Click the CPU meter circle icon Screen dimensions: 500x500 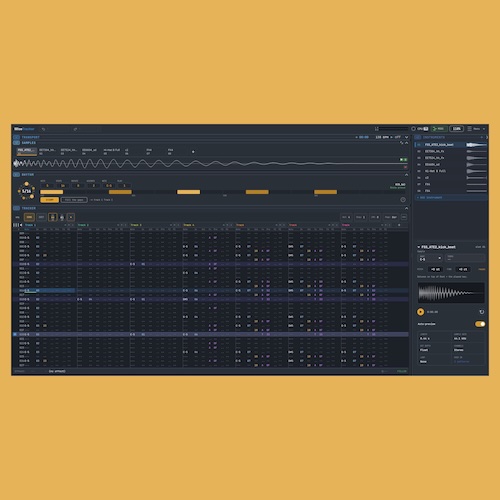point(413,129)
